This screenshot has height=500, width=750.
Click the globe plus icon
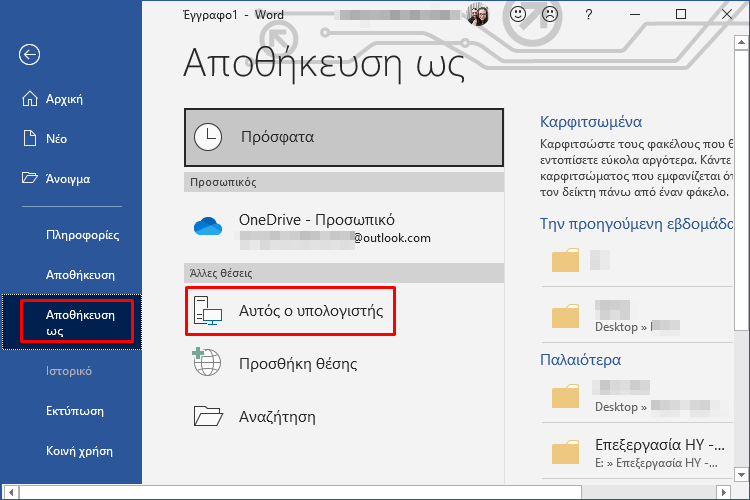[206, 362]
